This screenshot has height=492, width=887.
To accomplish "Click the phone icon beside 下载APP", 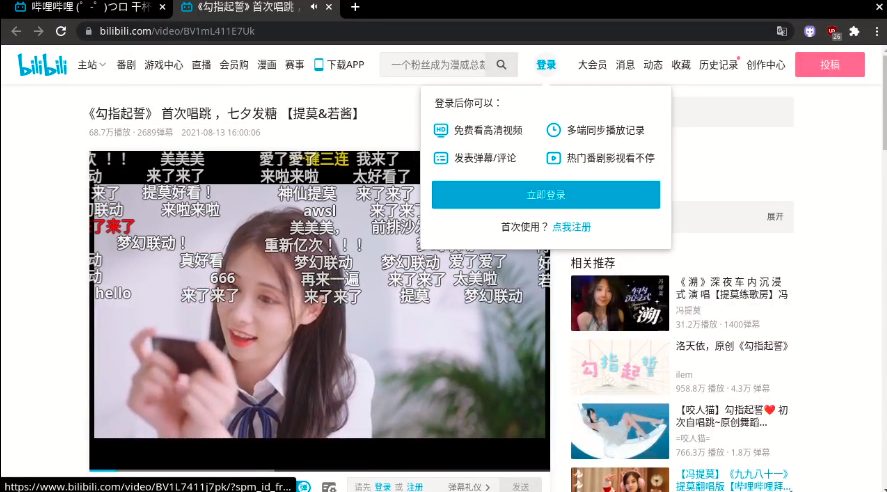I will [x=319, y=65].
